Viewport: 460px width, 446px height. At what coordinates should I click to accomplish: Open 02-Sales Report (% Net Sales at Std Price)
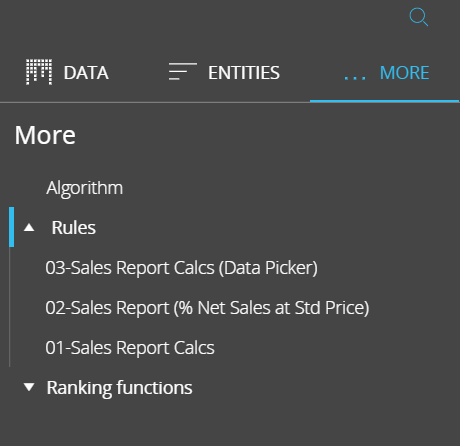tap(207, 308)
